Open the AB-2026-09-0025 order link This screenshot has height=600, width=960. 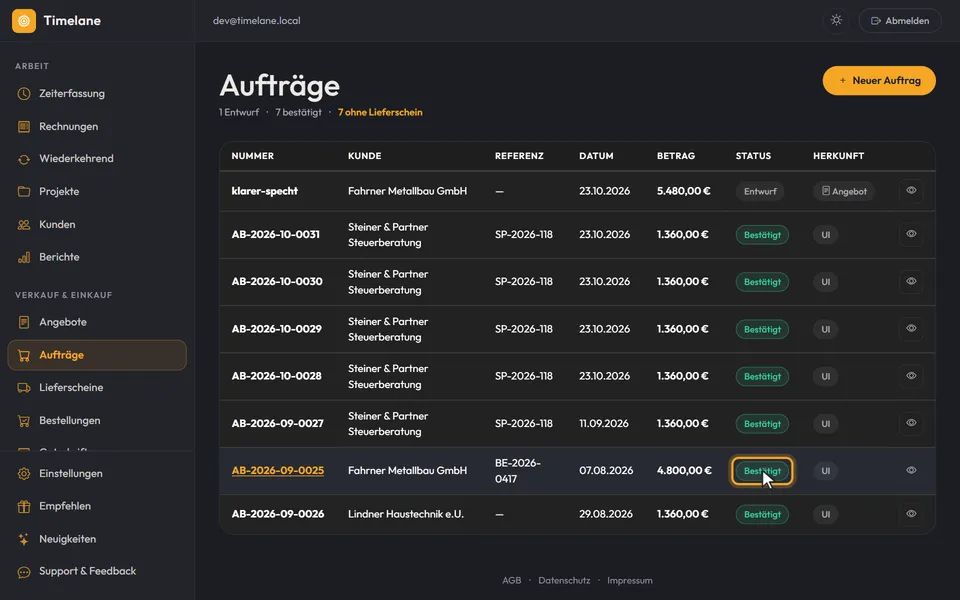277,471
